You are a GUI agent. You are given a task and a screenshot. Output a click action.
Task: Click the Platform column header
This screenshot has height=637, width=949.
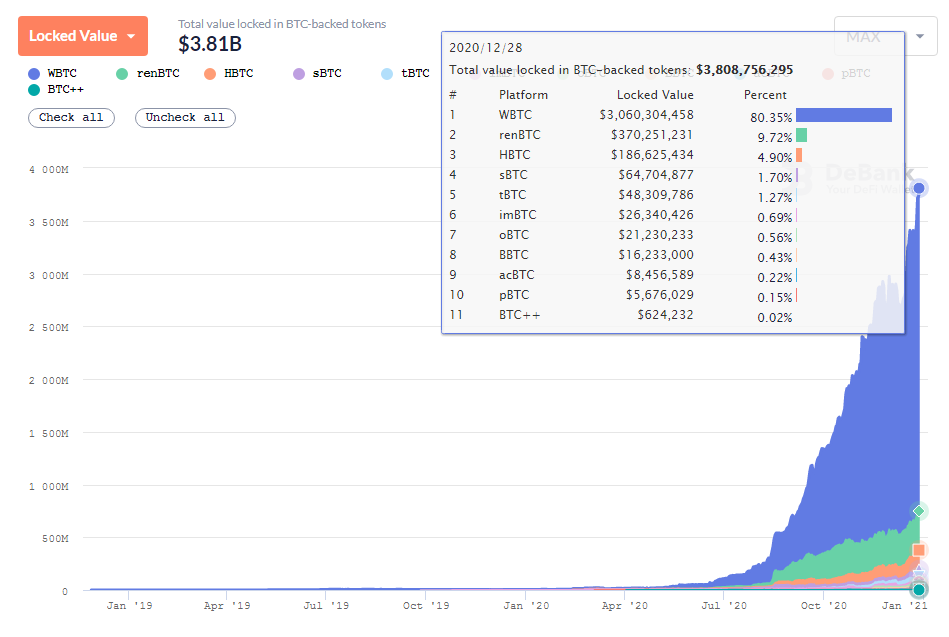(524, 95)
